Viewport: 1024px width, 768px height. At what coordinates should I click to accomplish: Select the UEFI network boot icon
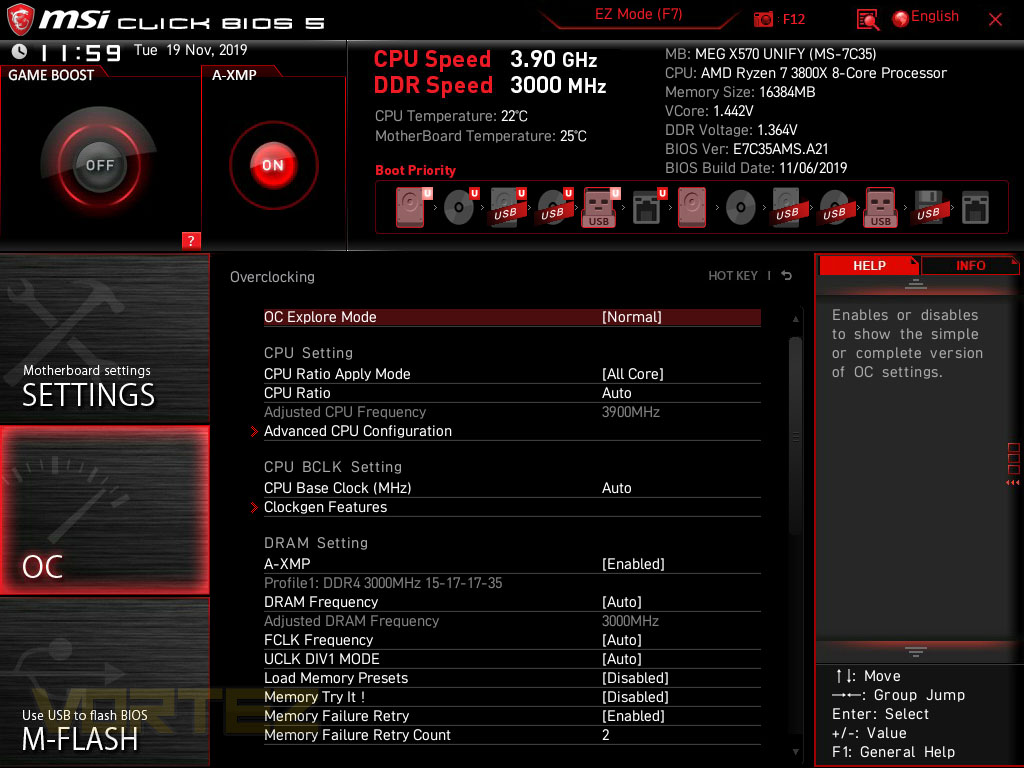(648, 207)
